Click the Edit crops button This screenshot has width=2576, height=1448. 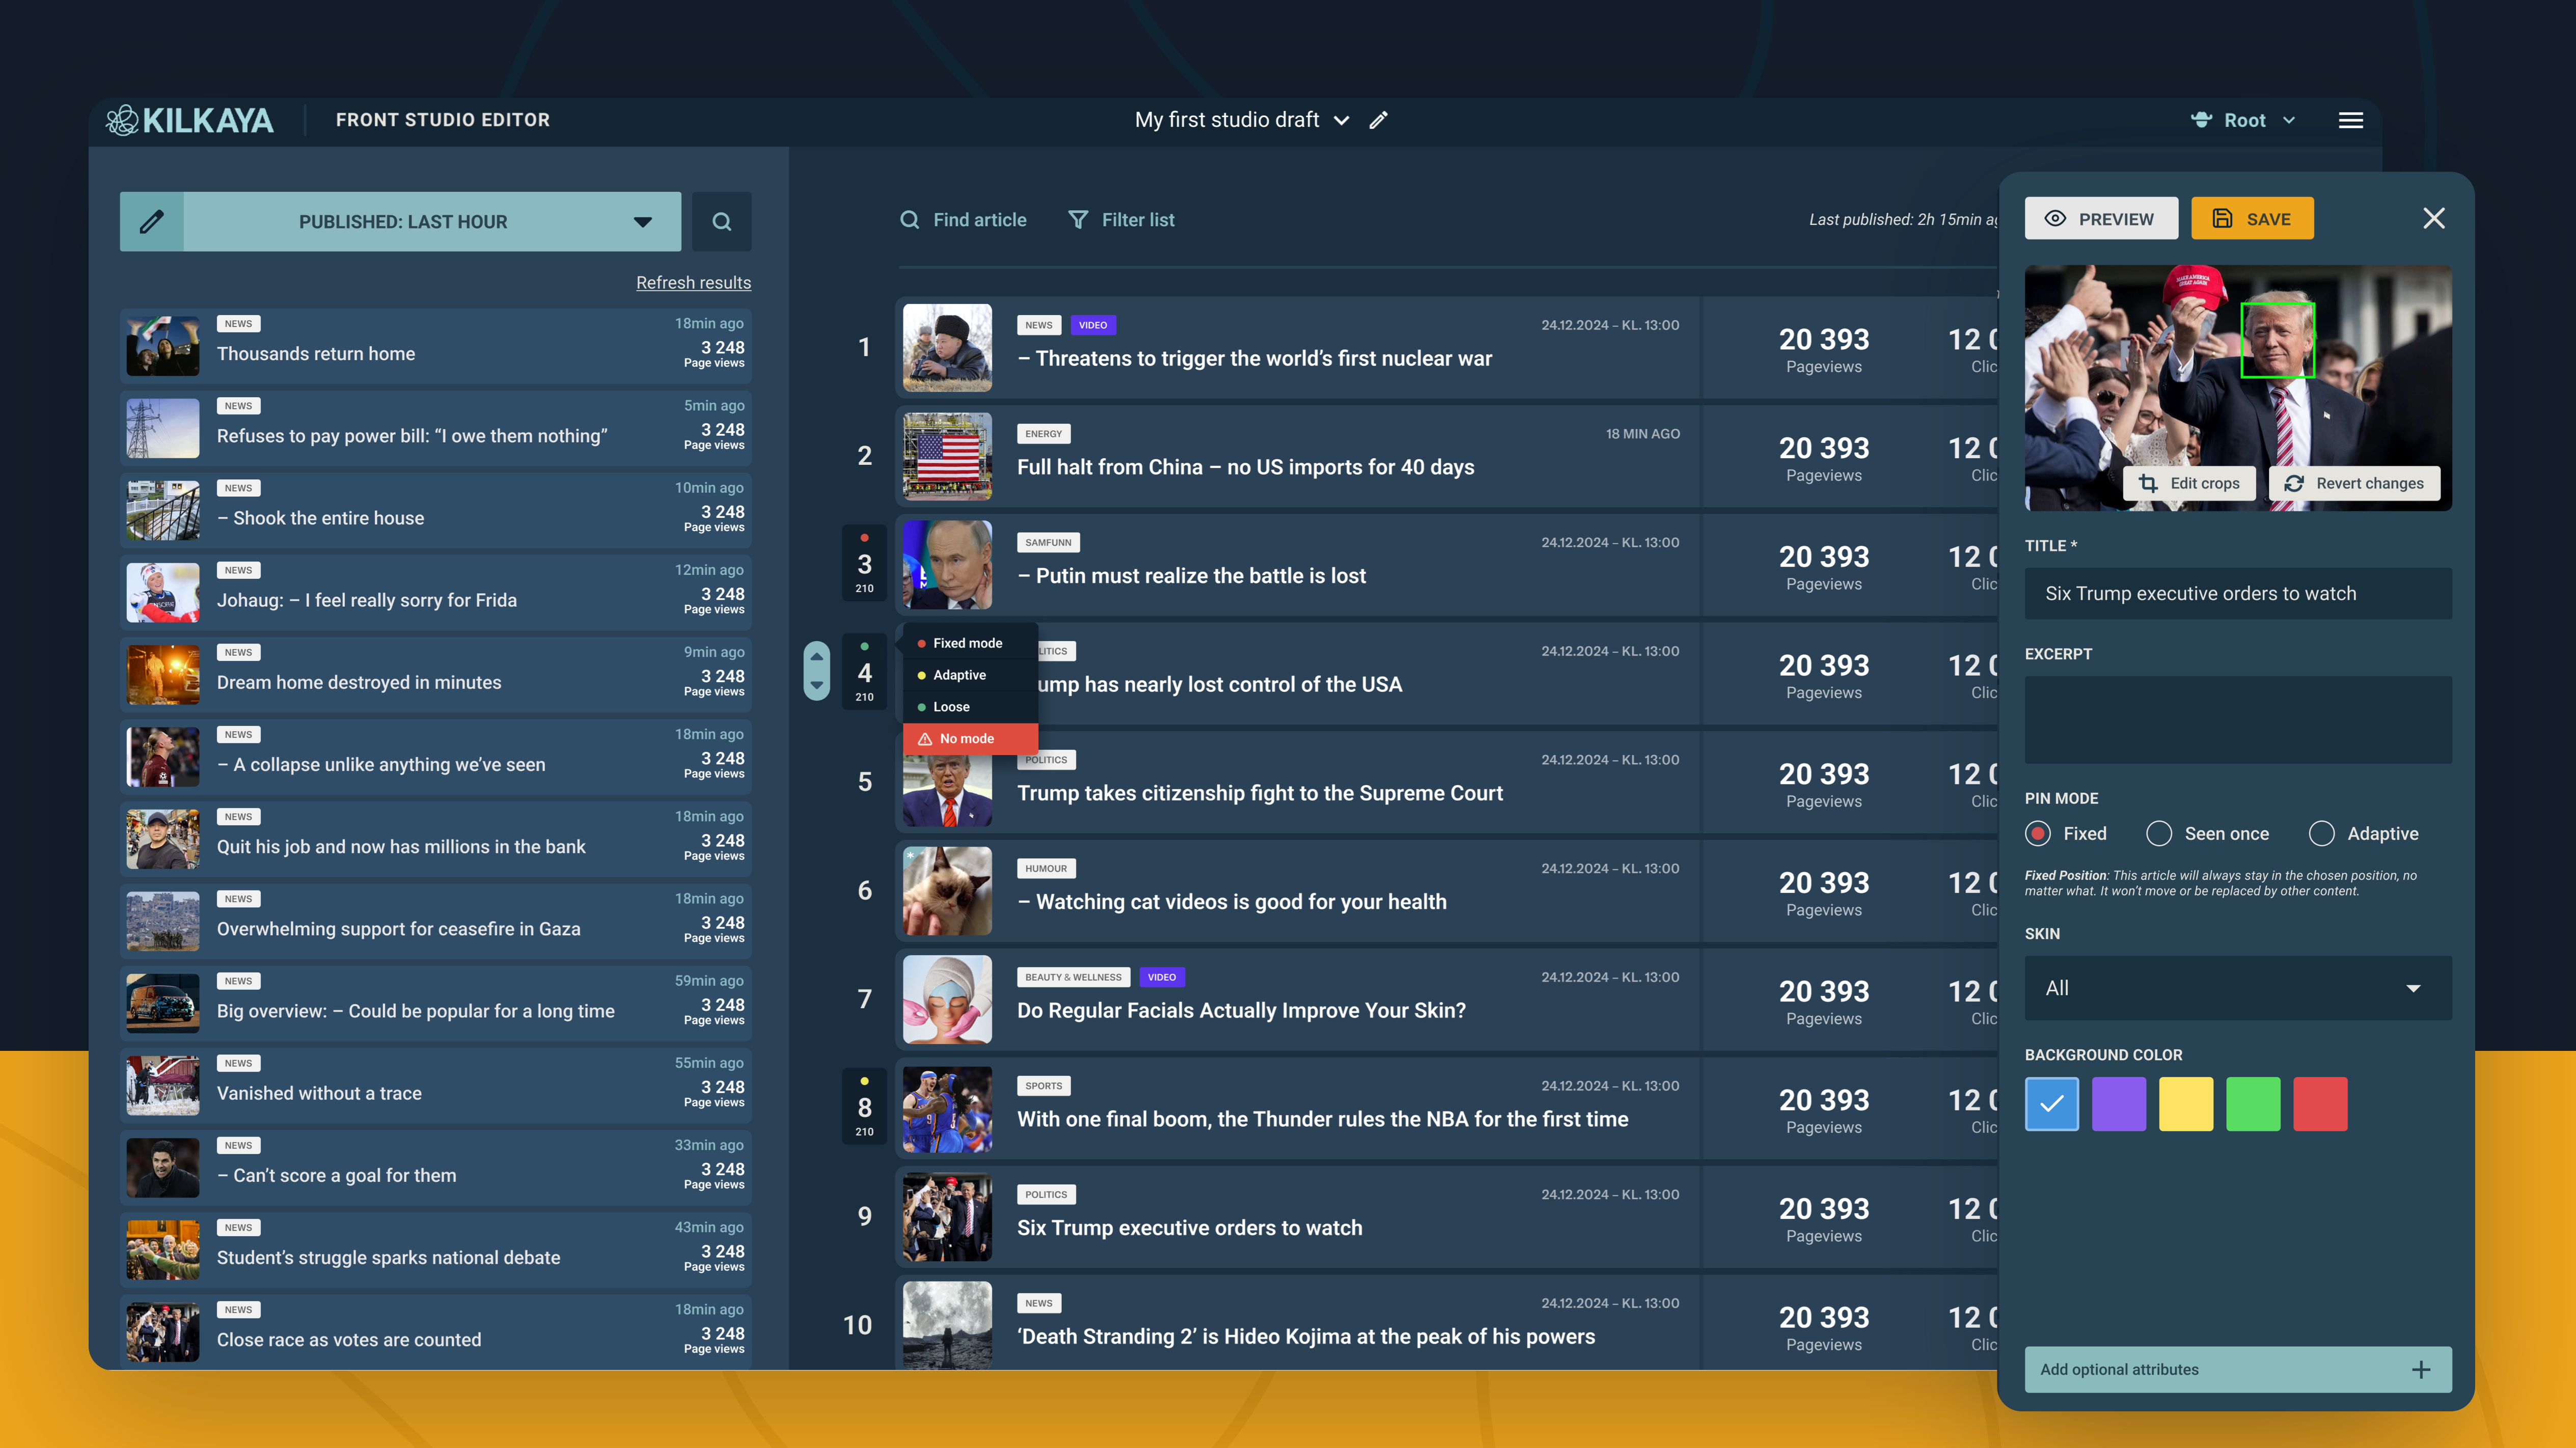click(x=2190, y=483)
